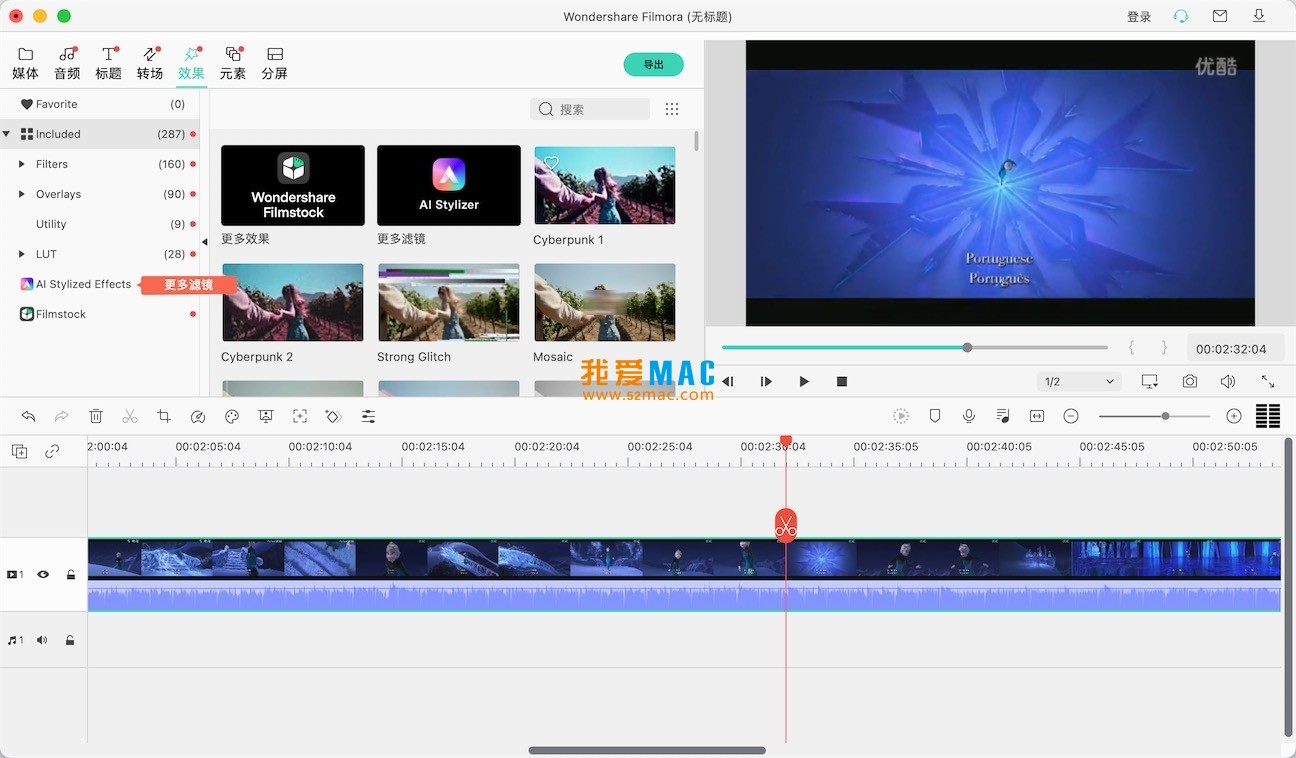Click 登录 to sign in

[1139, 17]
